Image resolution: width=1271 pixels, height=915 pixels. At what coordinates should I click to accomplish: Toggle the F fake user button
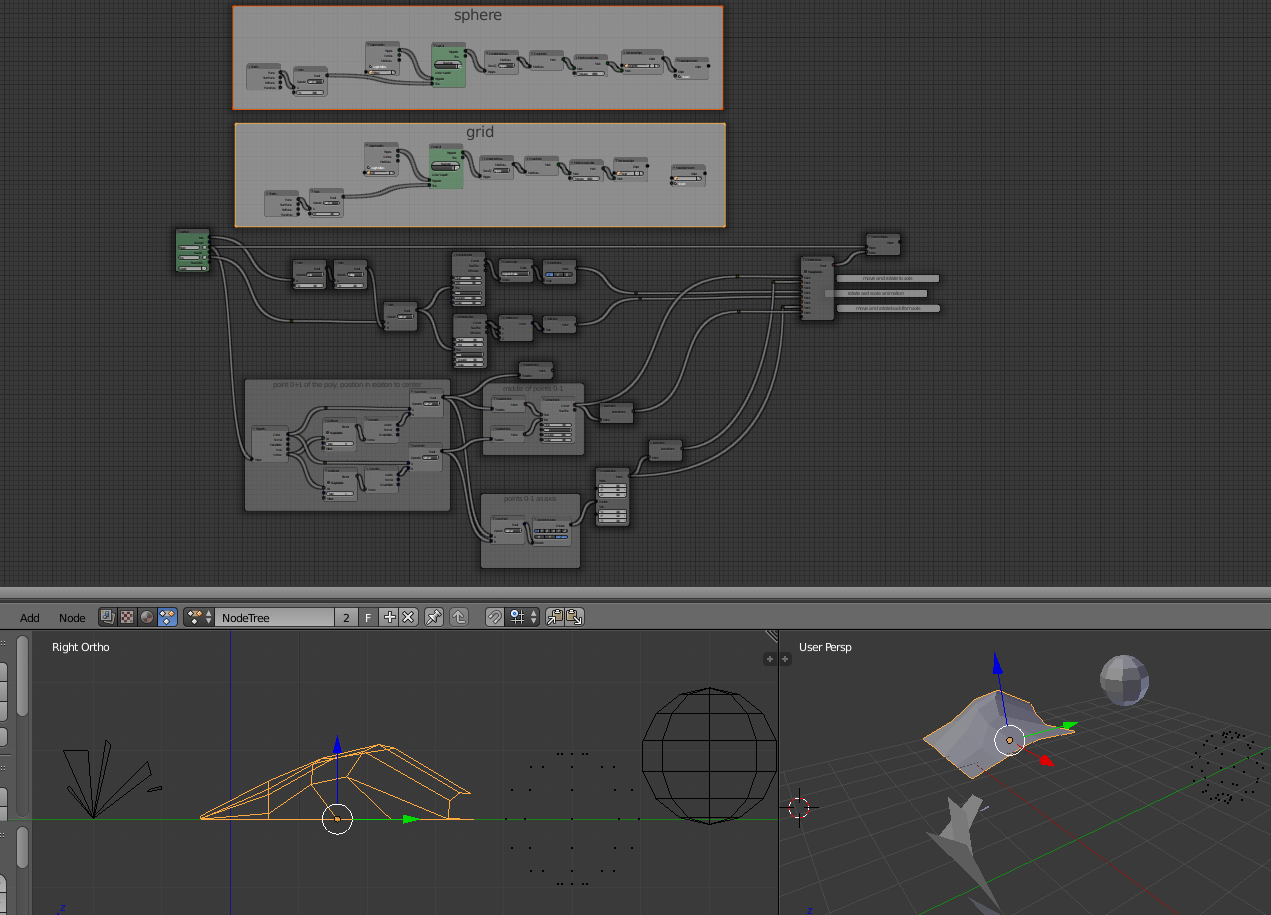(368, 617)
